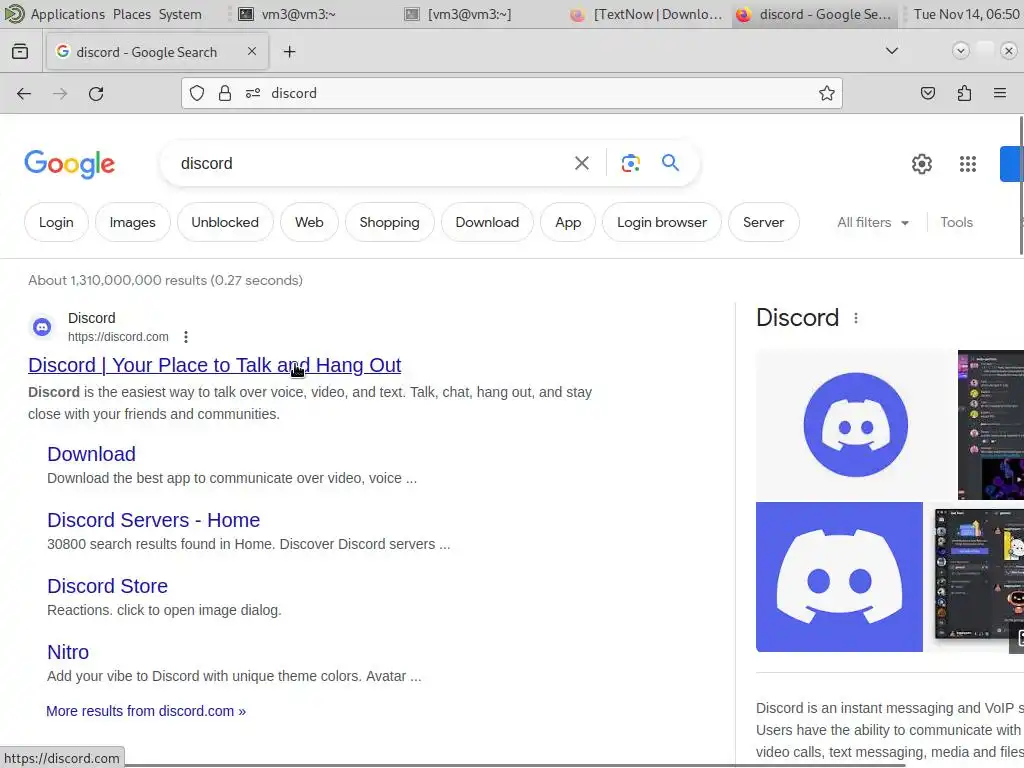Close the discord - Google Search tab
Screen dimensions: 1024x768
pyautogui.click(x=251, y=51)
